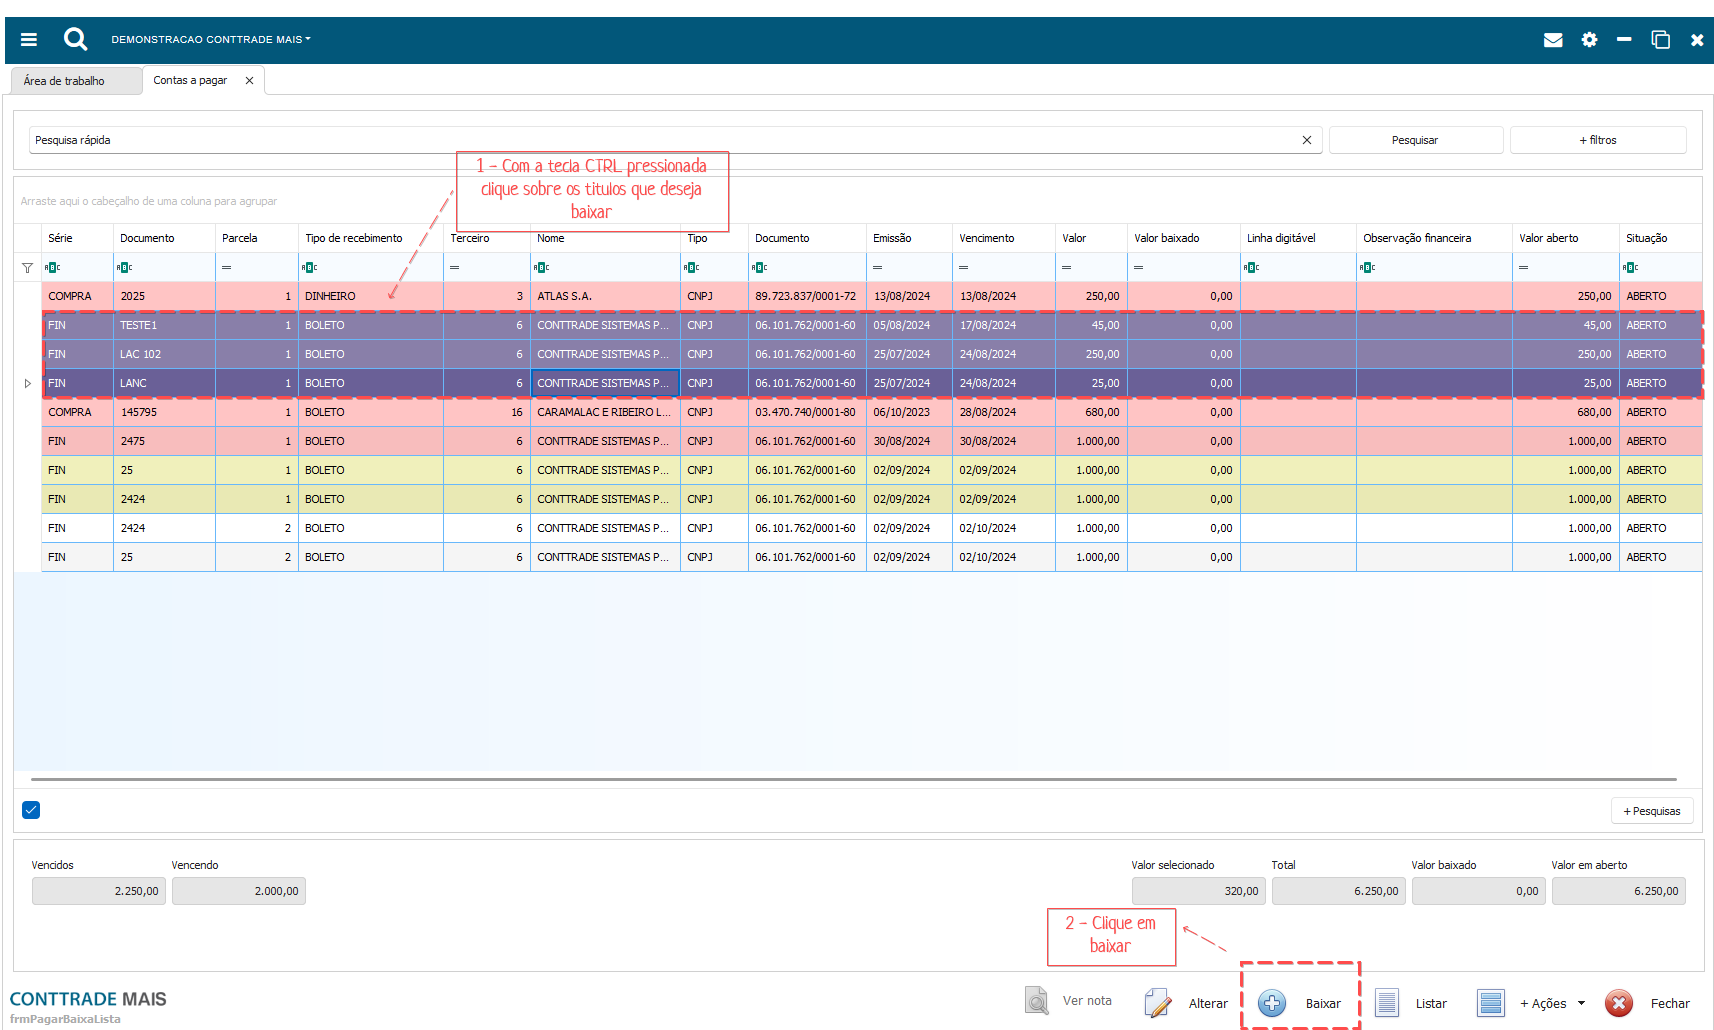This screenshot has height=1030, width=1714.
Task: Open the envelope messages icon
Action: point(1553,40)
